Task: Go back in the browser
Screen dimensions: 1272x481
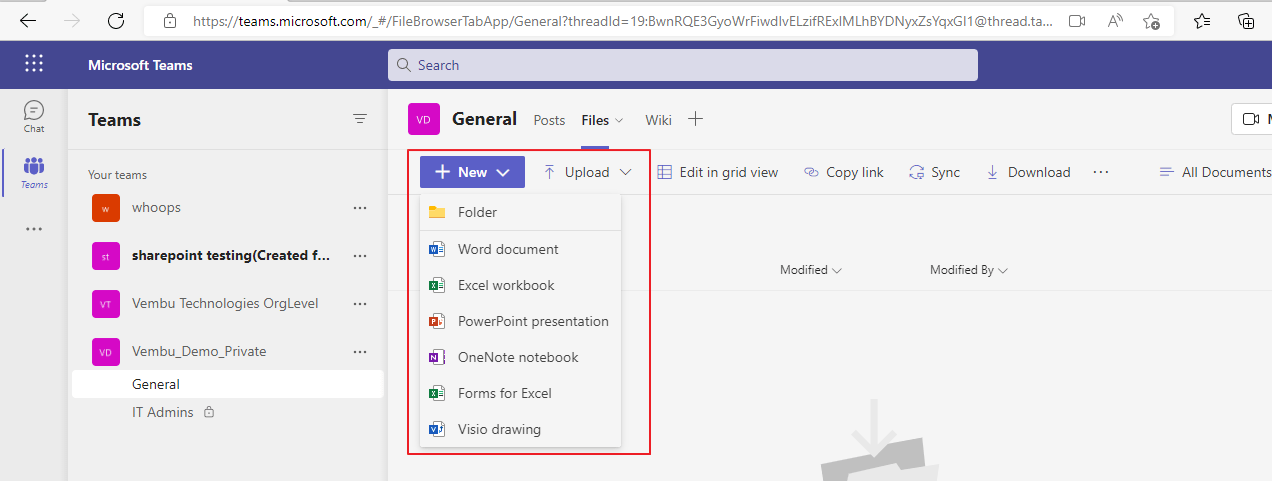Action: tap(27, 20)
